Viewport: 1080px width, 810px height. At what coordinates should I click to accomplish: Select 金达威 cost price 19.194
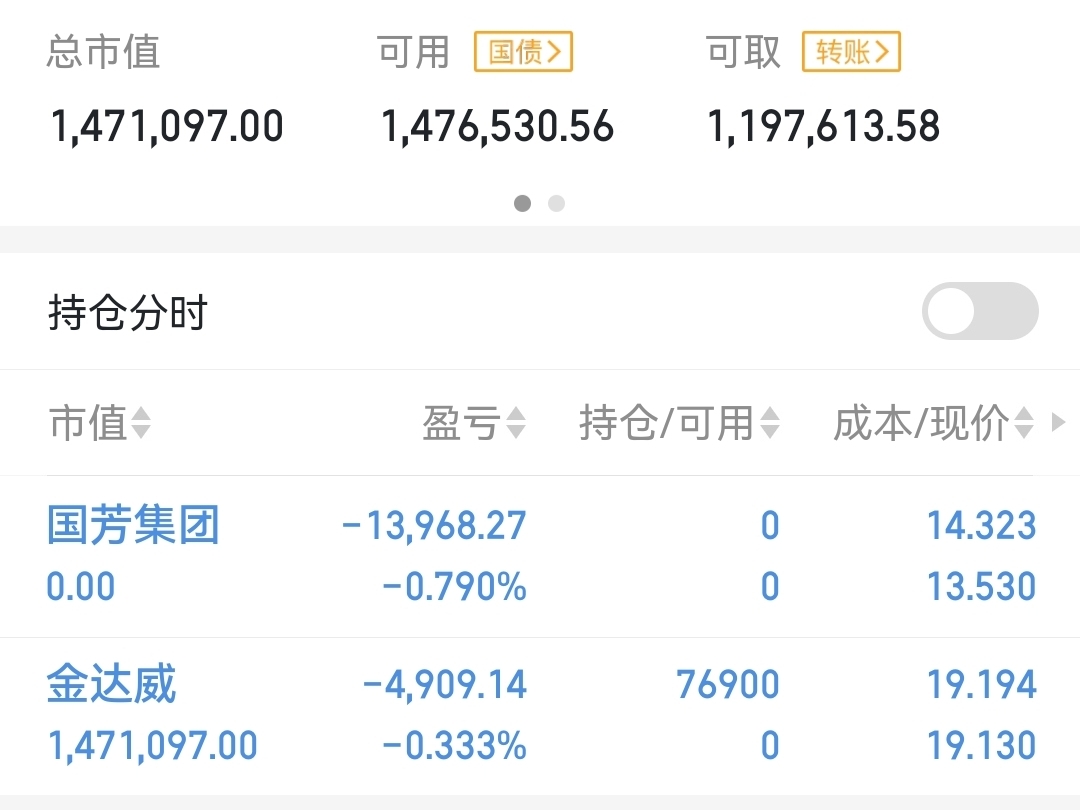(x=982, y=685)
